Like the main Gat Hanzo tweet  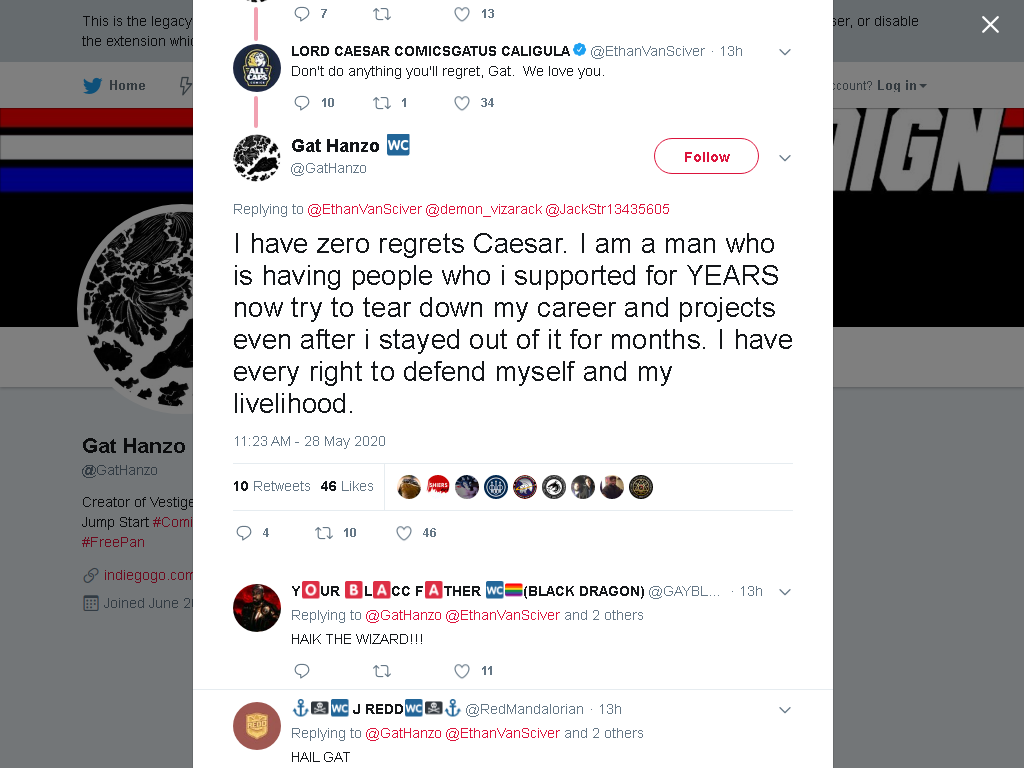(x=404, y=533)
